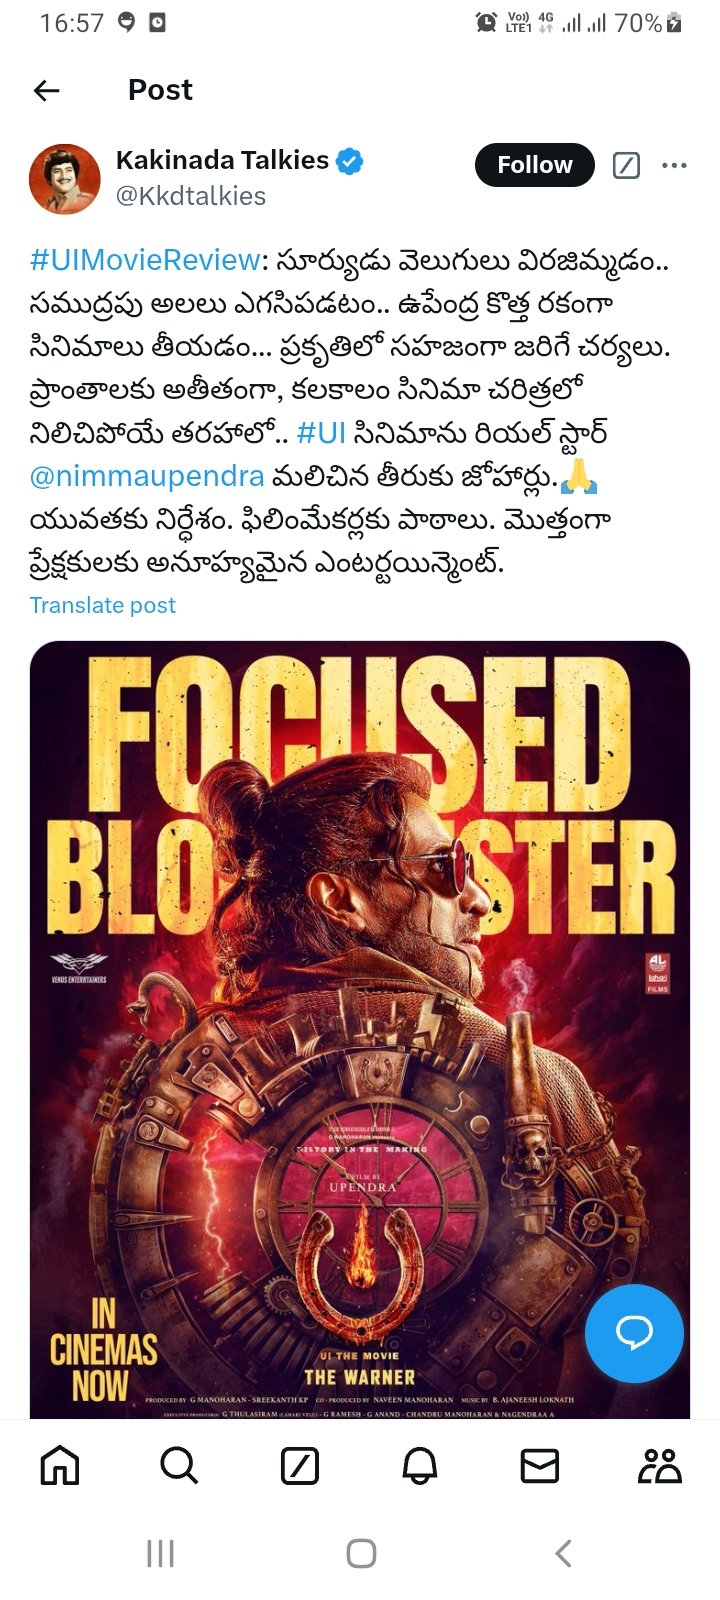Tap the blue reply bubble button
The height and width of the screenshot is (1600, 720).
point(634,1333)
